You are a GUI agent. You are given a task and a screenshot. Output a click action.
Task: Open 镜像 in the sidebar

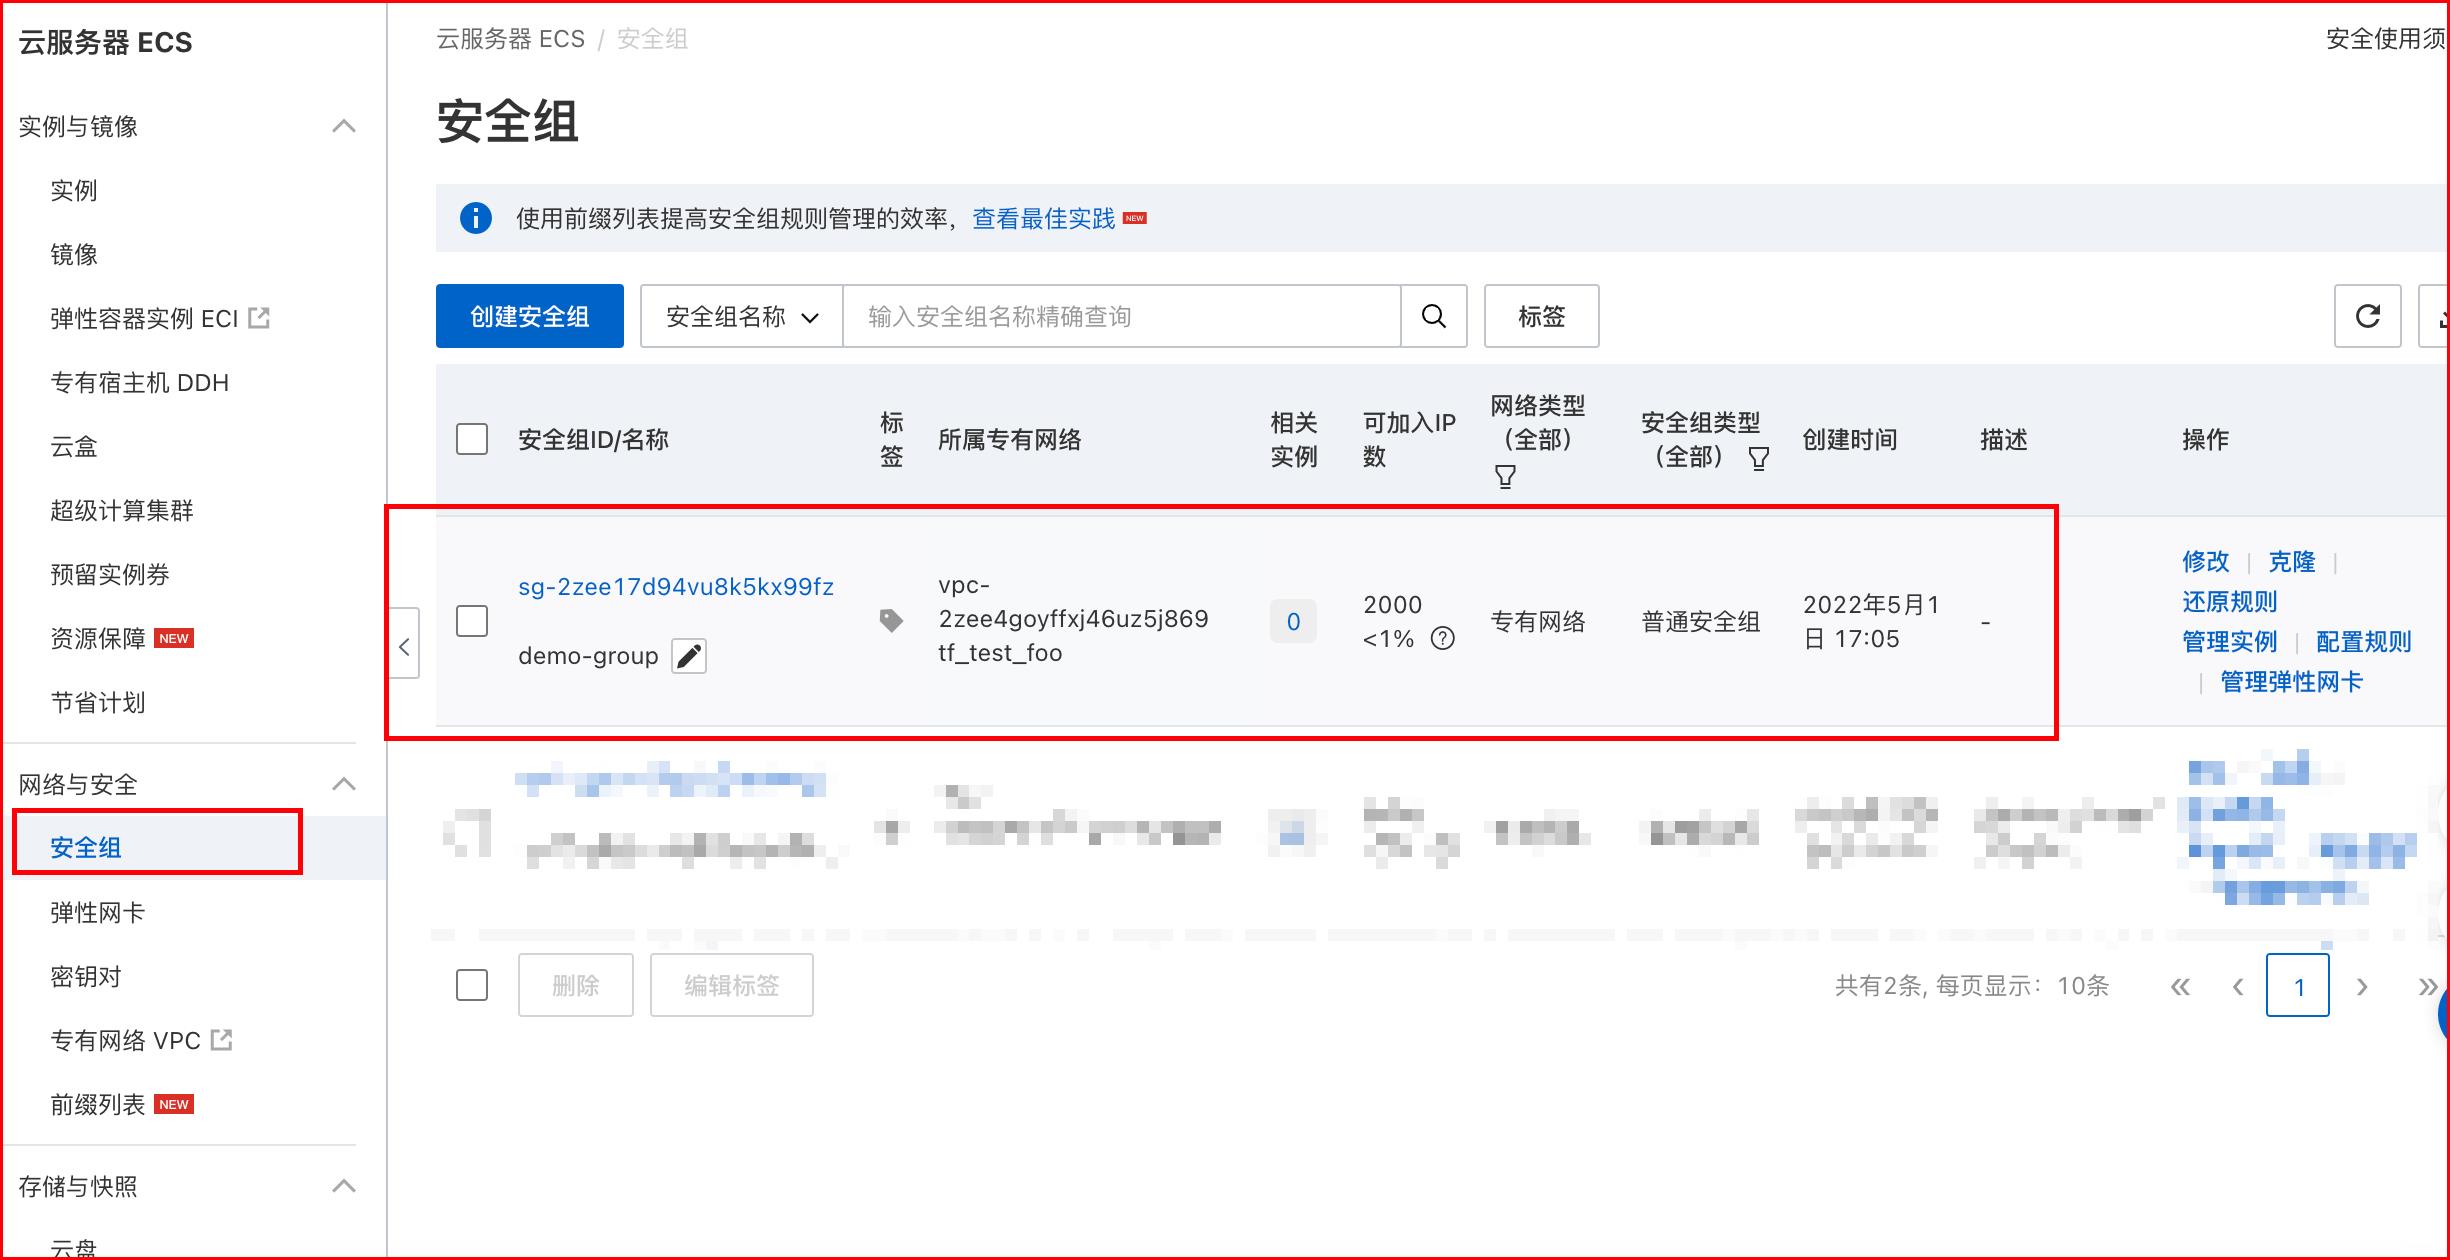click(74, 254)
